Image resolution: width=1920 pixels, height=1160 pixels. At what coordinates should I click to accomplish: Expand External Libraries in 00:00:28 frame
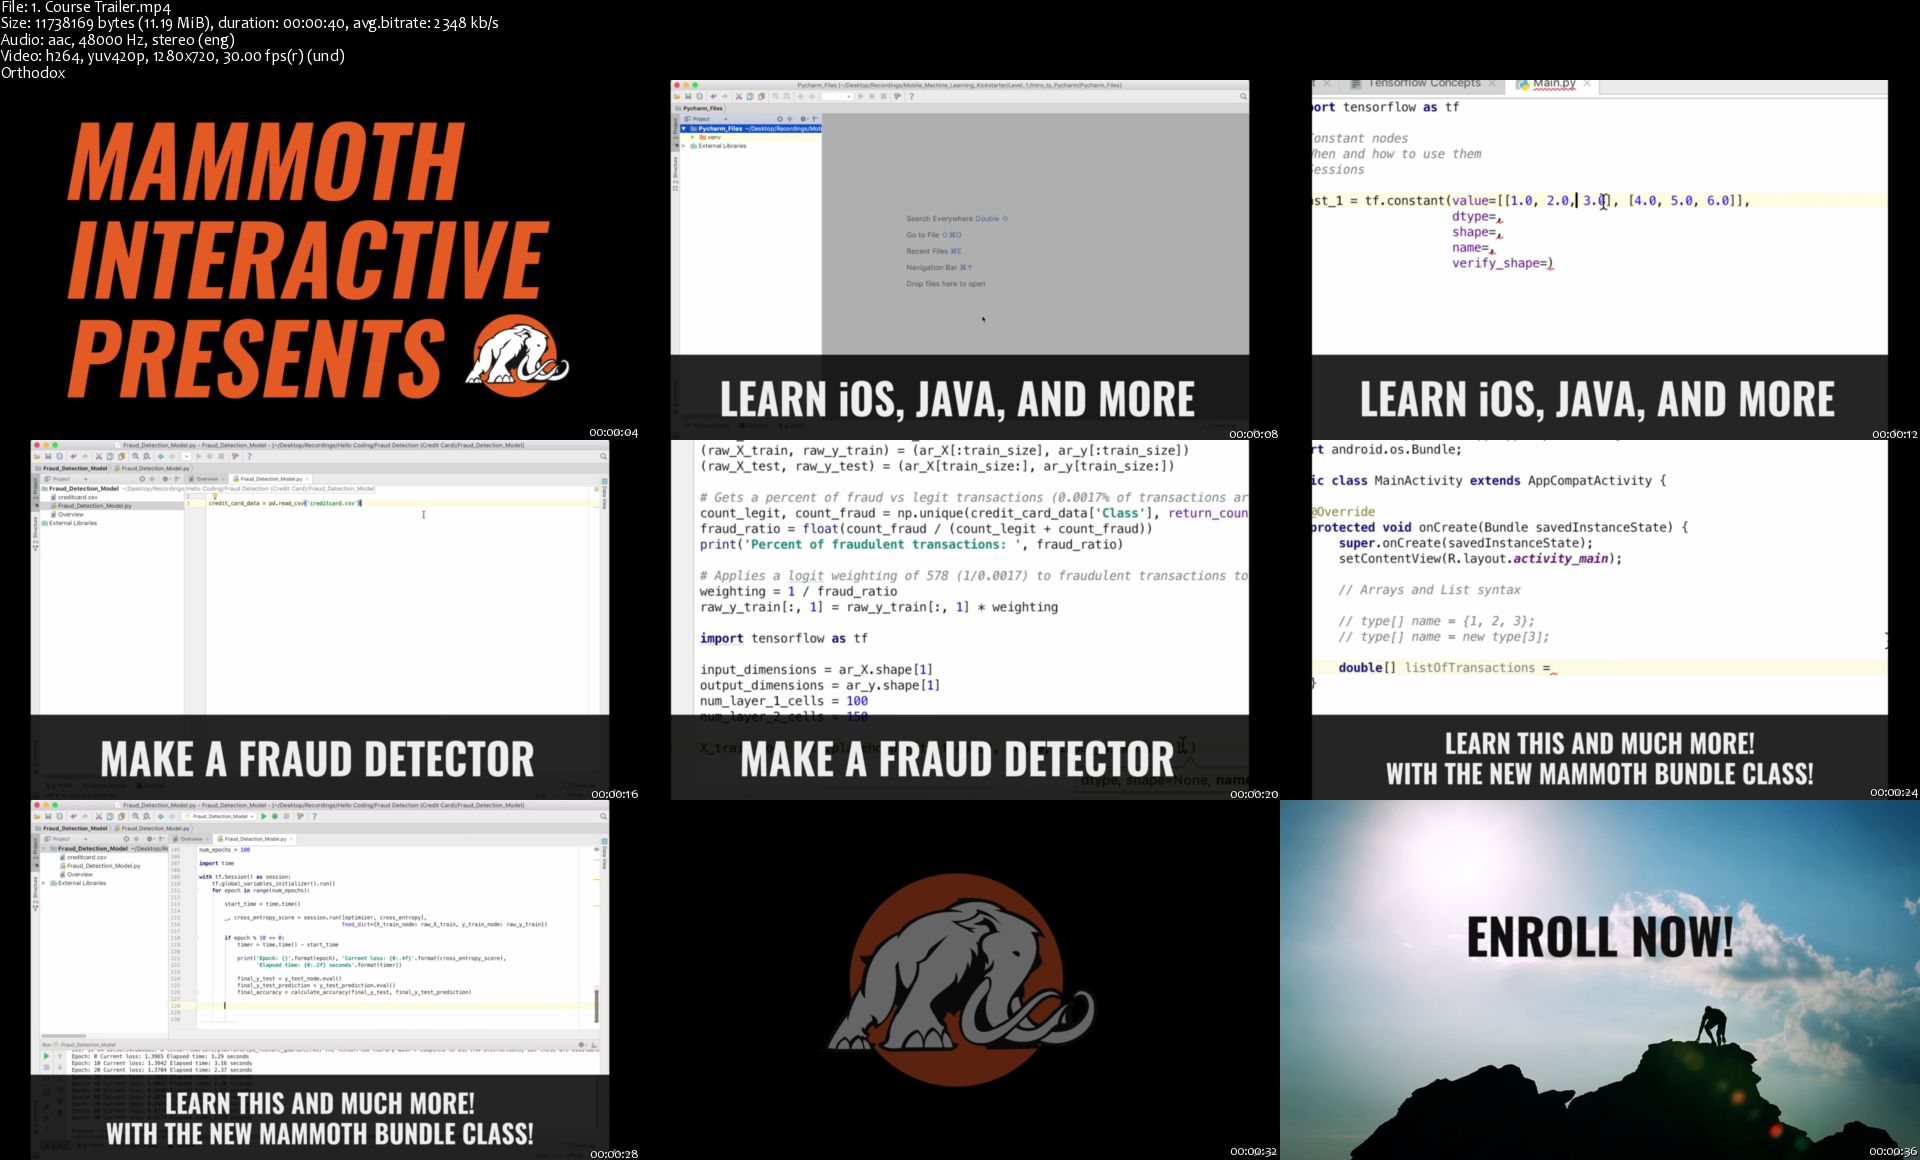[44, 883]
